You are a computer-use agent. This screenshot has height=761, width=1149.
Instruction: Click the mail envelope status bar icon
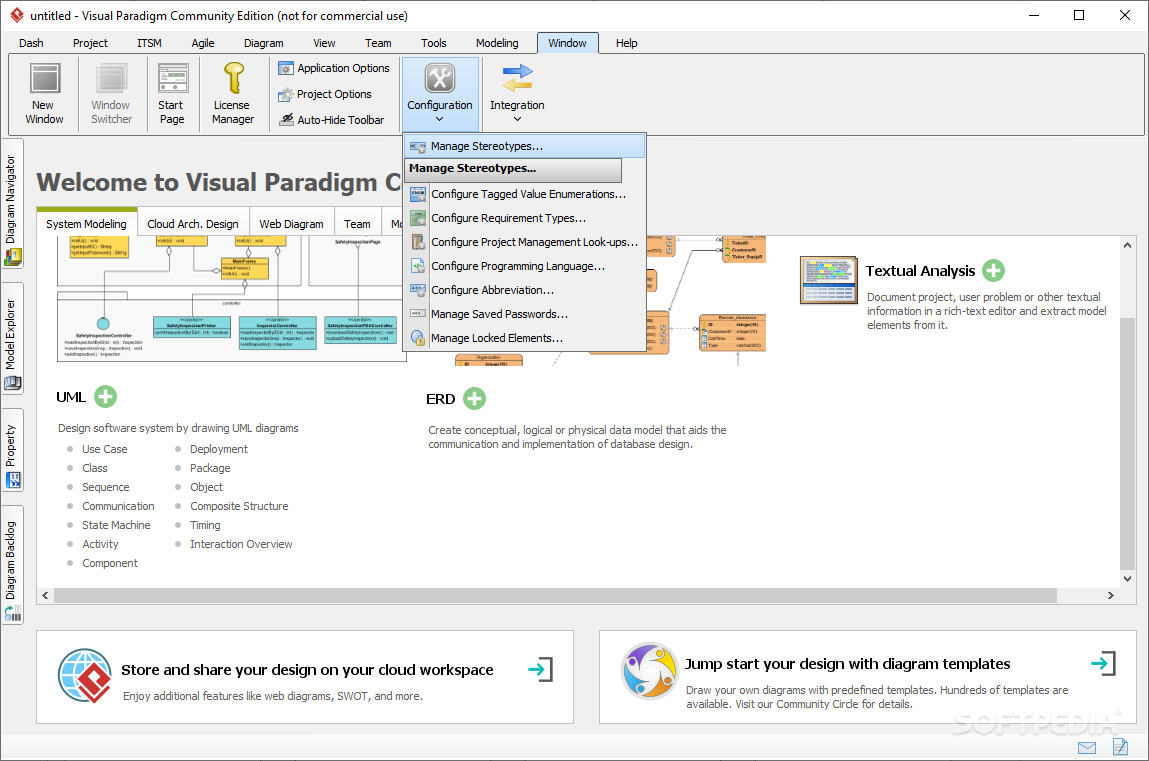pos(1087,747)
